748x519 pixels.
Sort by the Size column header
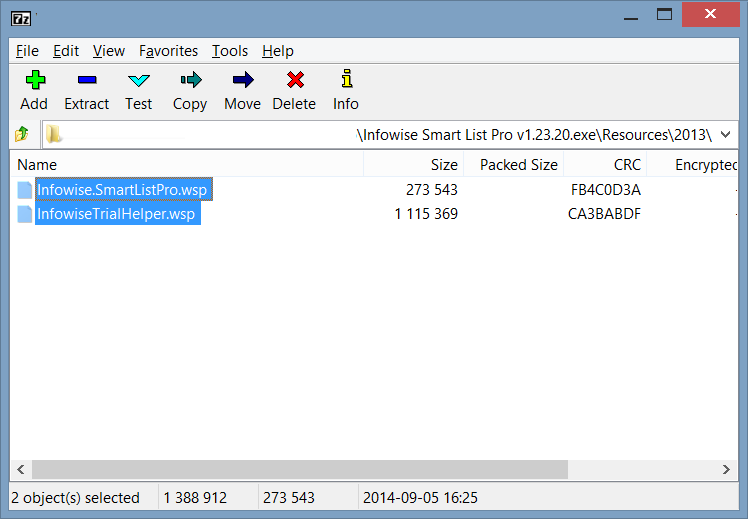pos(413,165)
